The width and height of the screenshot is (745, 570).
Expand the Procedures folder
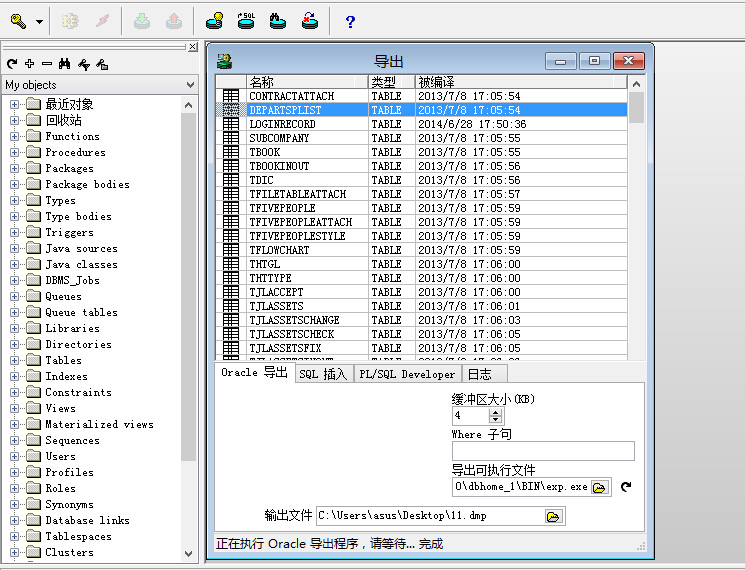tap(14, 152)
